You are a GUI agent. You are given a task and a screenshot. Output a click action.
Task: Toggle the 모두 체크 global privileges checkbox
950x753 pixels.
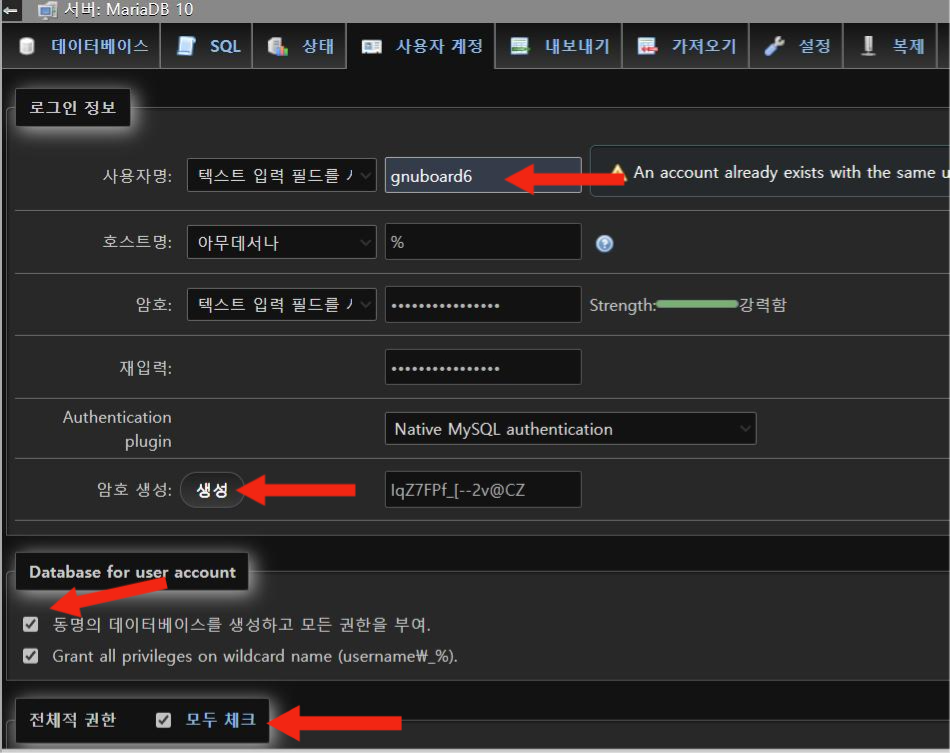164,720
